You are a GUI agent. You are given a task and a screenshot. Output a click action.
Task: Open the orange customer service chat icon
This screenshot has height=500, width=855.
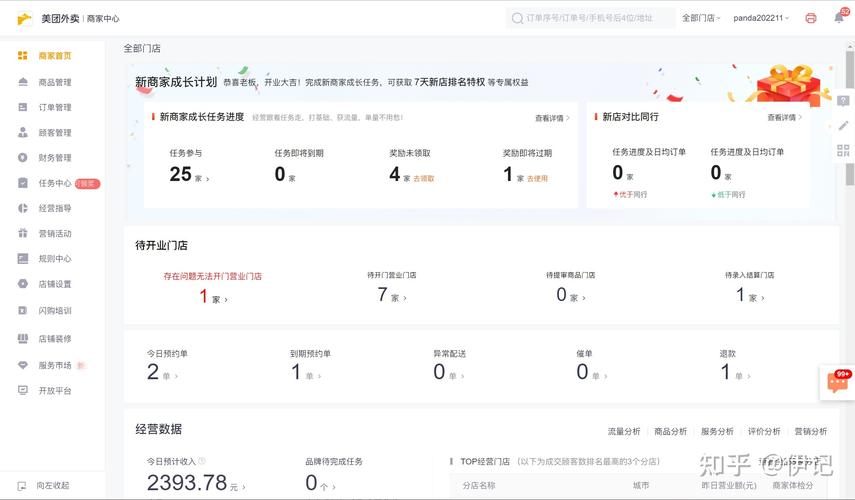pyautogui.click(x=837, y=384)
